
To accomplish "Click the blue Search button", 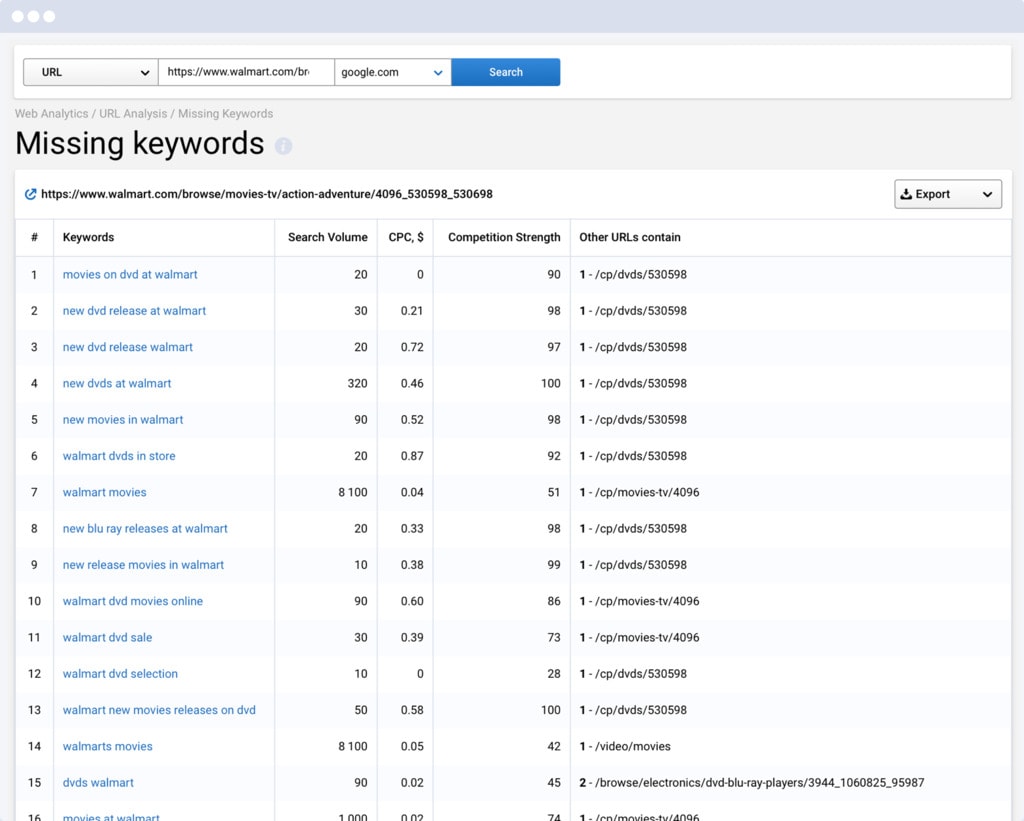I will click(505, 72).
